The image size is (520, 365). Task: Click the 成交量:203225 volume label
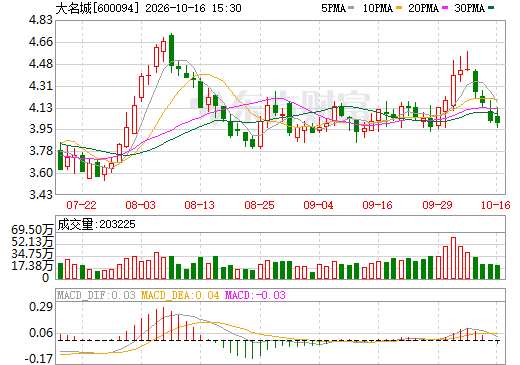pyautogui.click(x=97, y=224)
